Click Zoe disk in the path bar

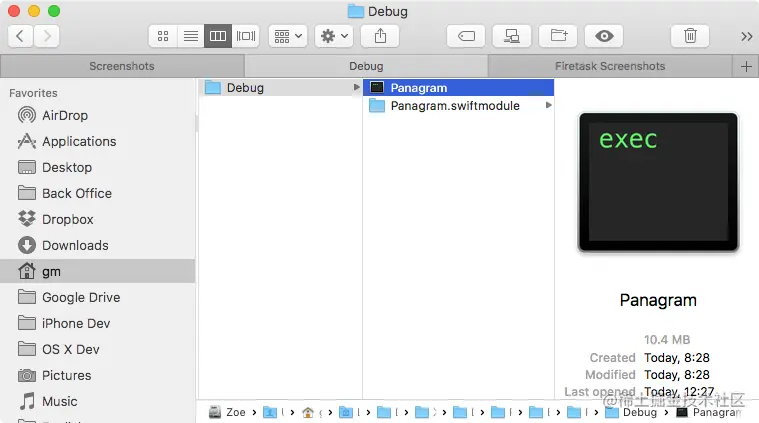click(227, 412)
